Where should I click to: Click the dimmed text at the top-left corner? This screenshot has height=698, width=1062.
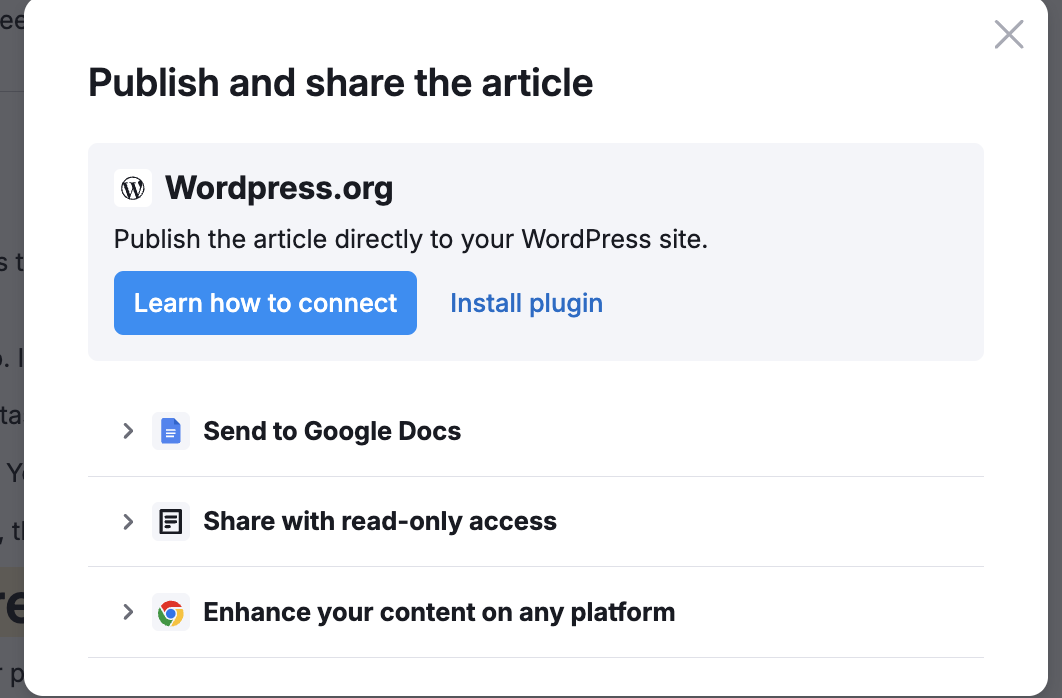click(11, 22)
